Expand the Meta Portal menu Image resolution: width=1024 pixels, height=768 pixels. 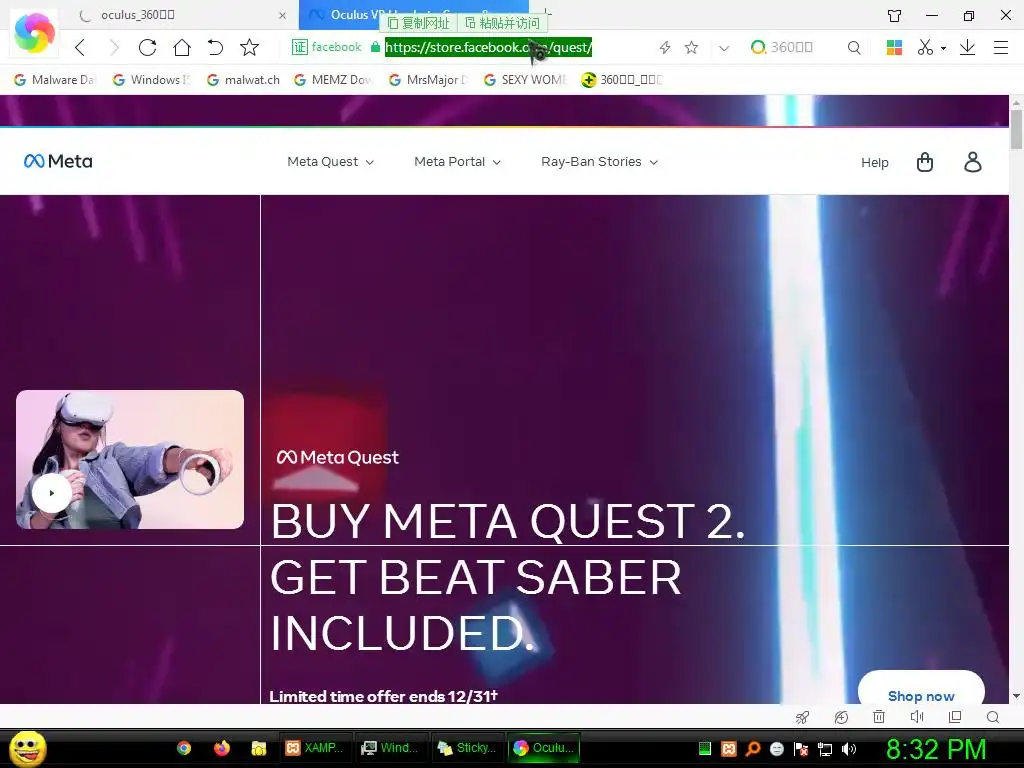point(457,162)
